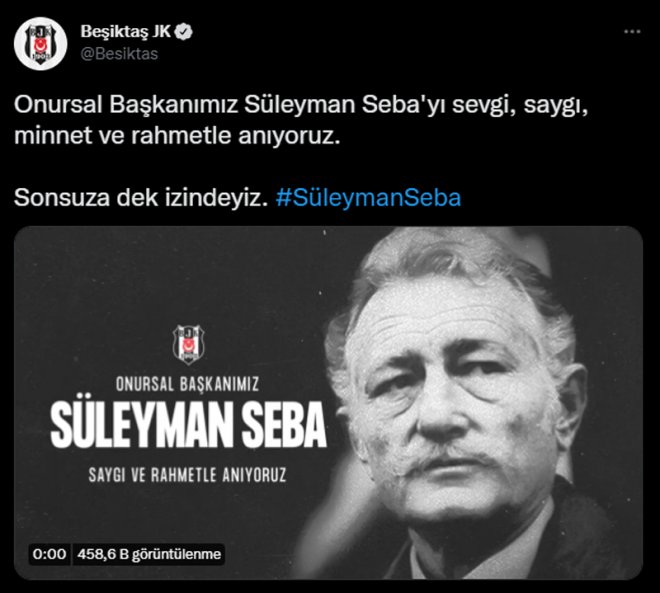Click the sentence Sonsuza dek izindeyiz
Screen dimensions: 660x593
(x=141, y=198)
